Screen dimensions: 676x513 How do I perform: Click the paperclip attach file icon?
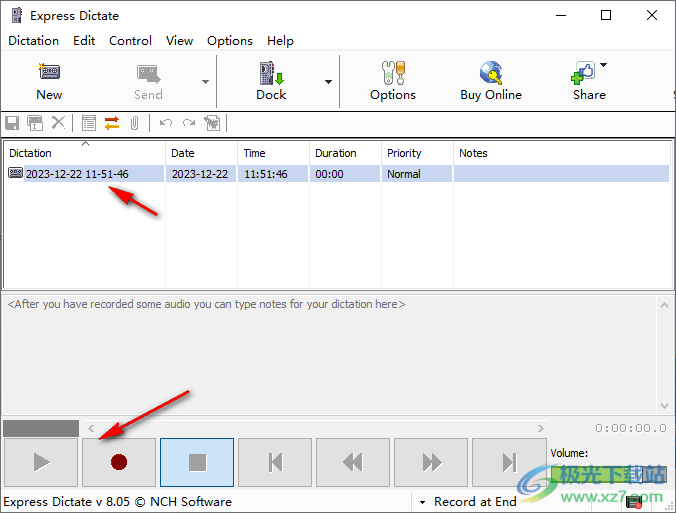coord(133,123)
